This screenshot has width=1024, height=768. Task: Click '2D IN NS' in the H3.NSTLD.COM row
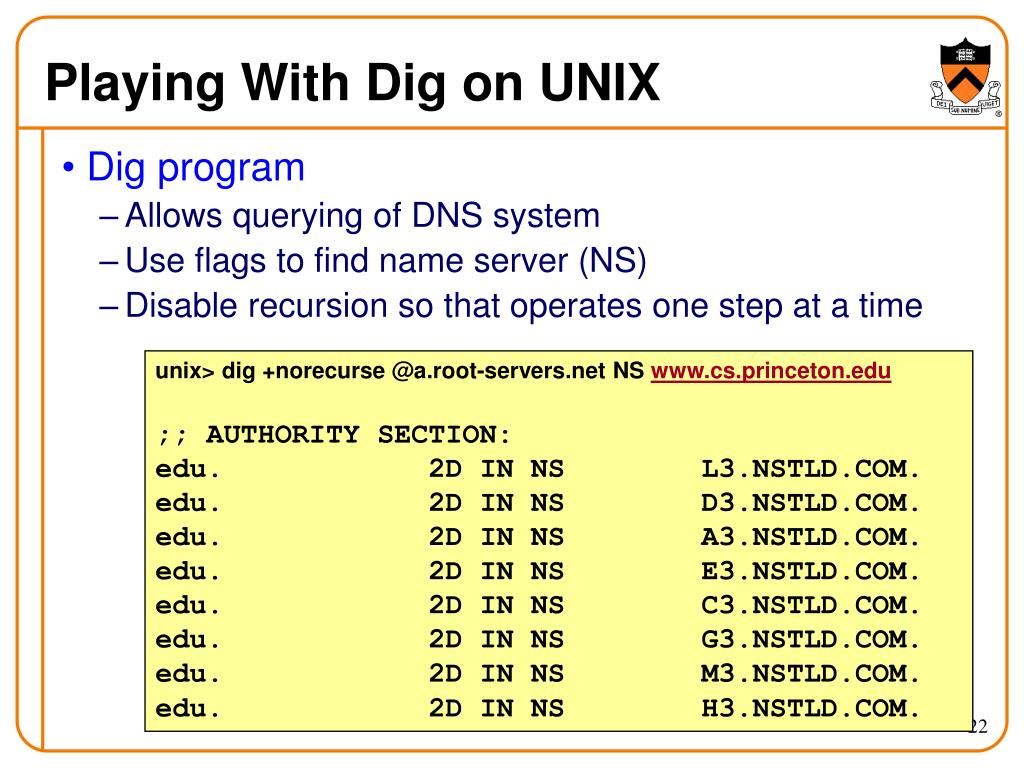point(496,708)
